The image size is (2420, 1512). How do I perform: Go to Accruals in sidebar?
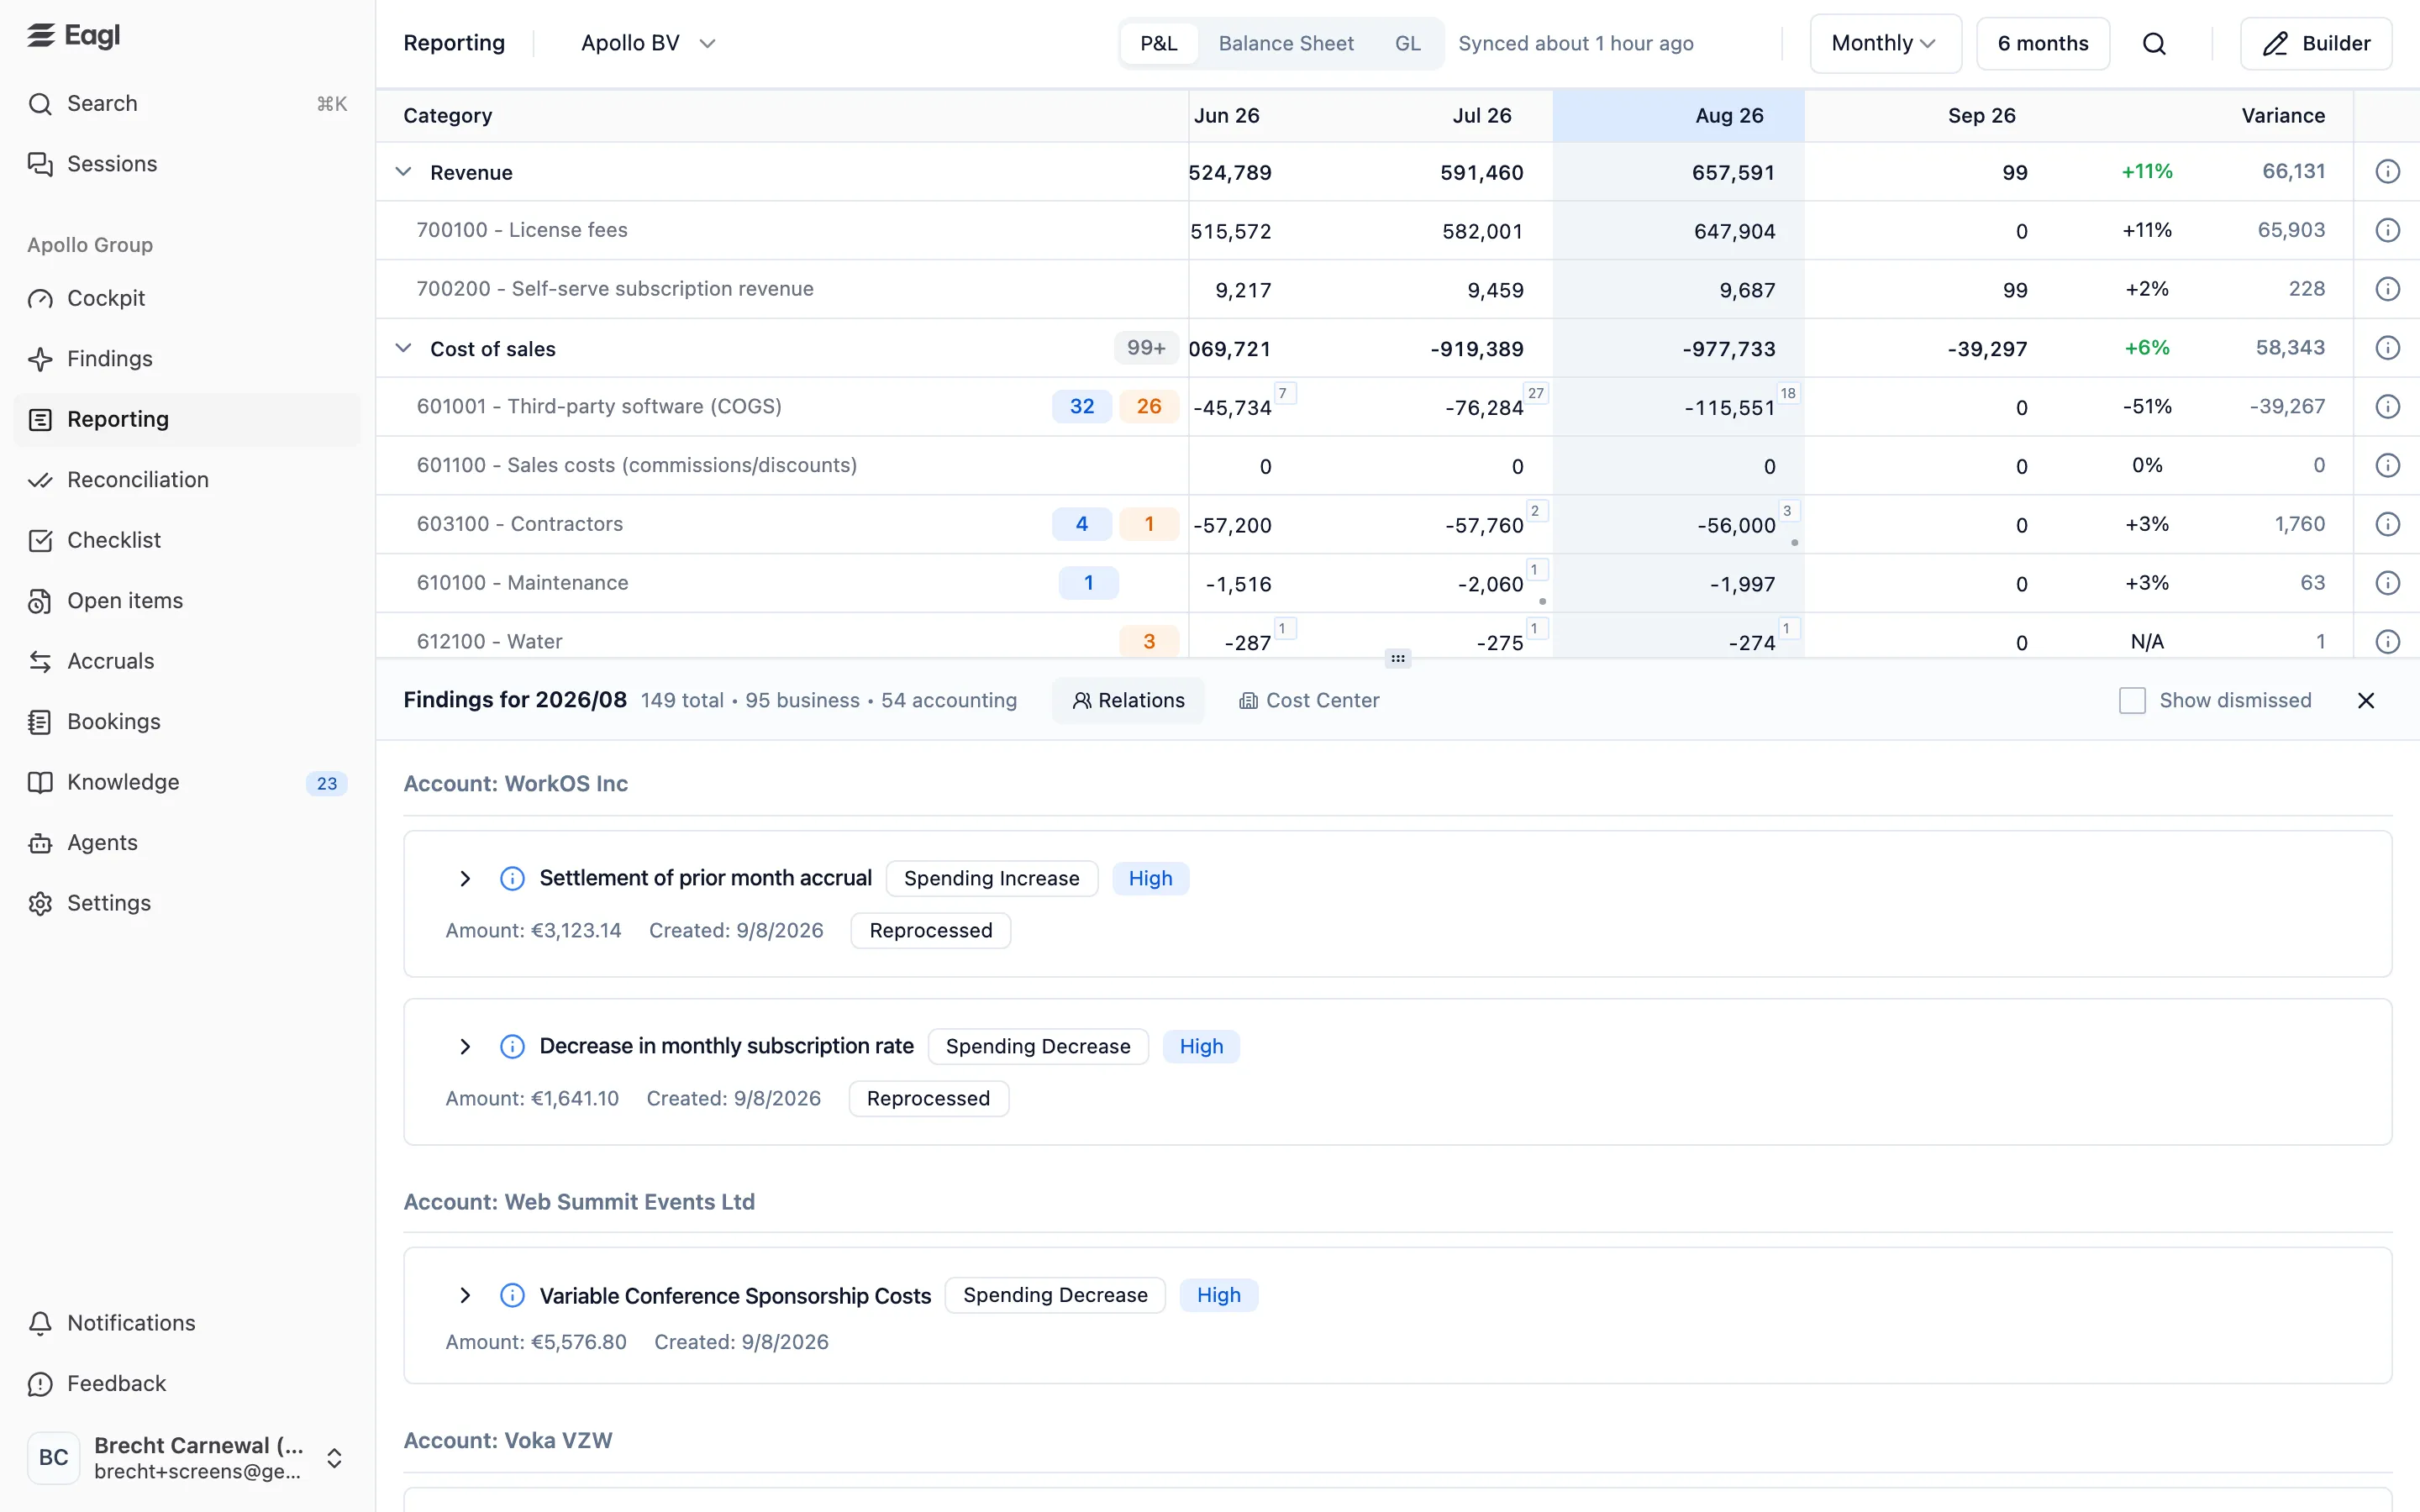coord(187,661)
